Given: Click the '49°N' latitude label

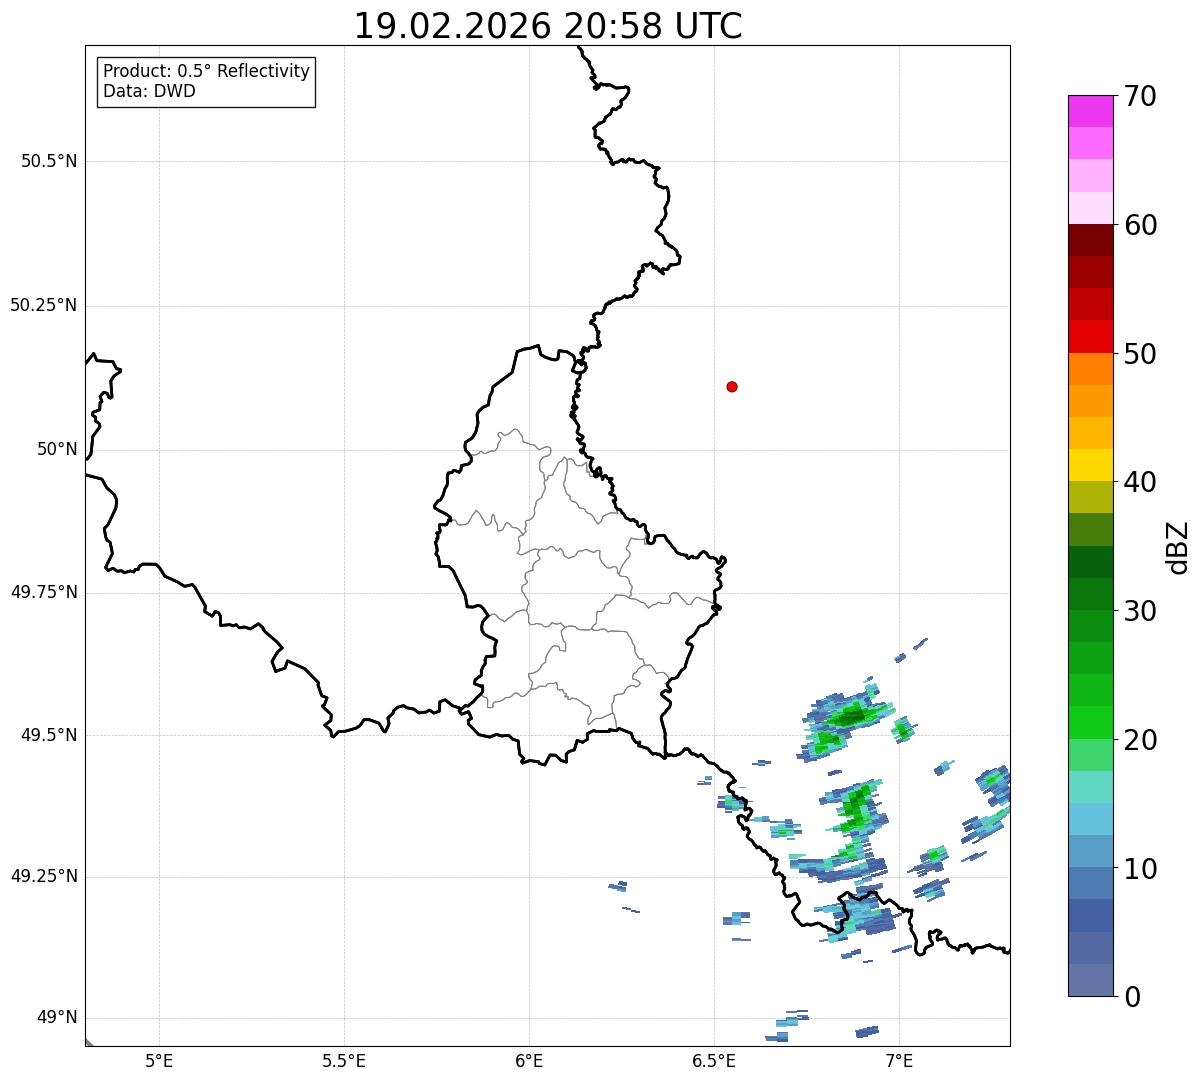Looking at the screenshot, I should 57,1018.
